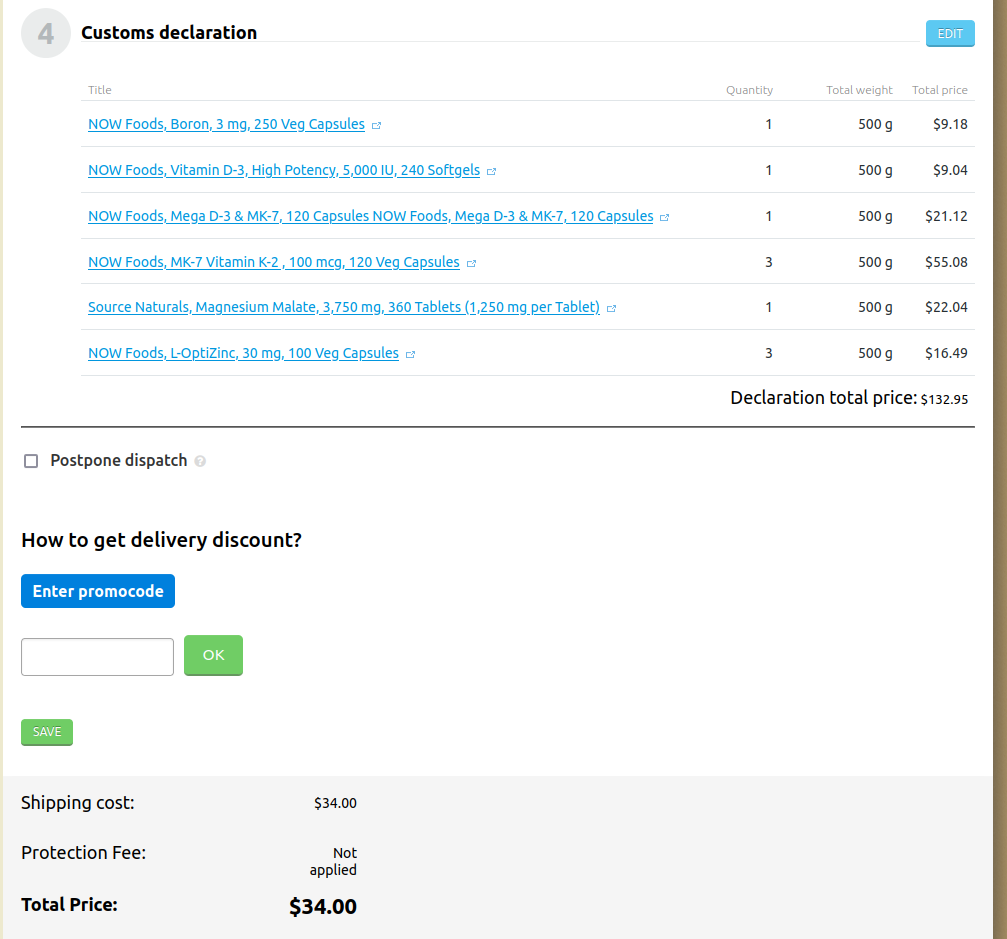Click the Postpone dispatch label
Image resolution: width=1007 pixels, height=939 pixels.
pos(119,461)
